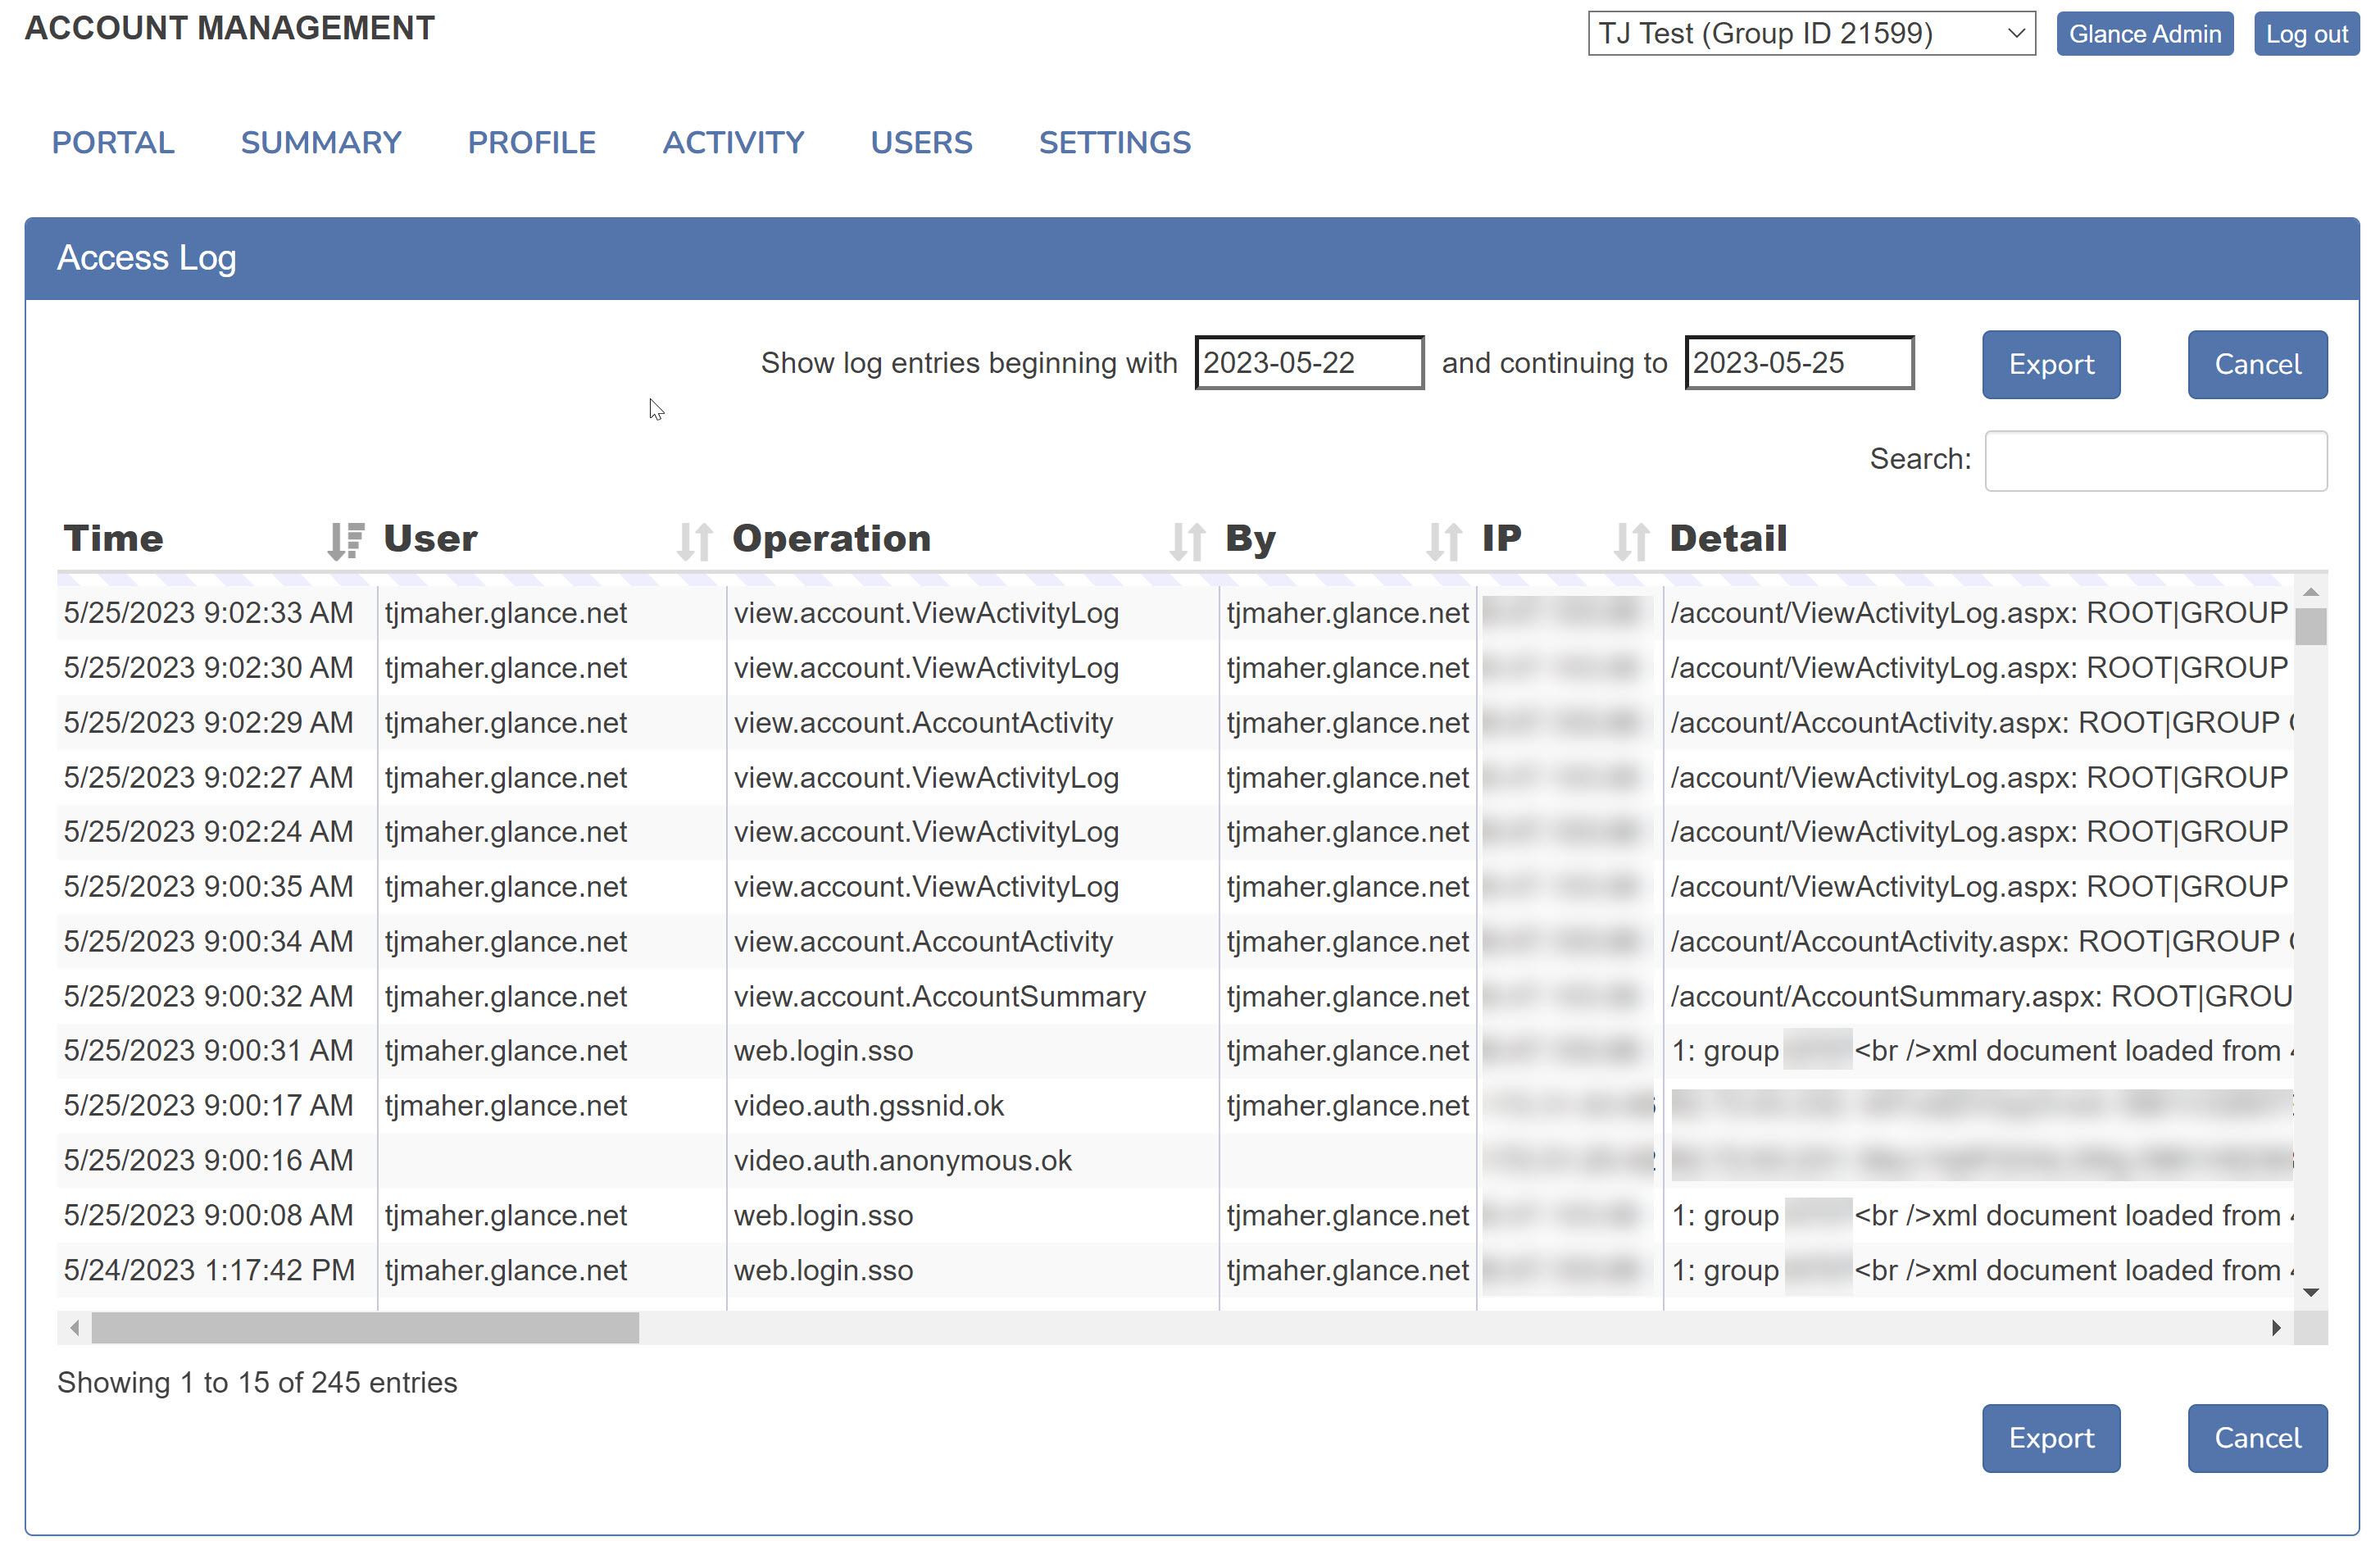Select the beginning date input field

(x=1308, y=362)
